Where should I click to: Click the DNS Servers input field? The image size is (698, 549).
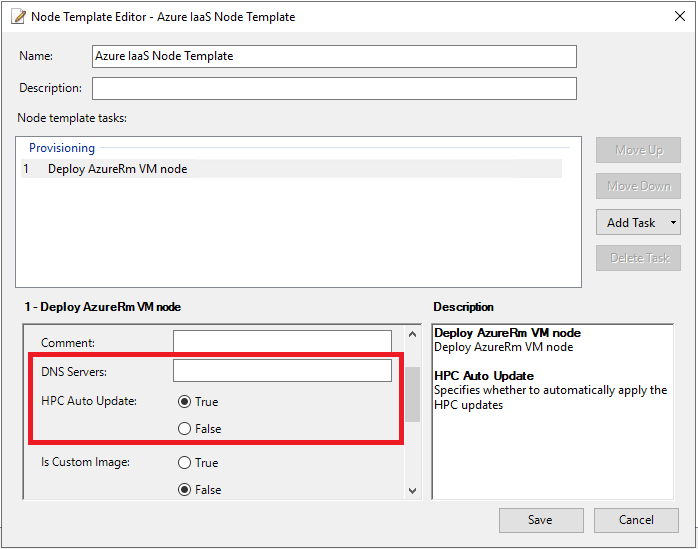click(282, 370)
